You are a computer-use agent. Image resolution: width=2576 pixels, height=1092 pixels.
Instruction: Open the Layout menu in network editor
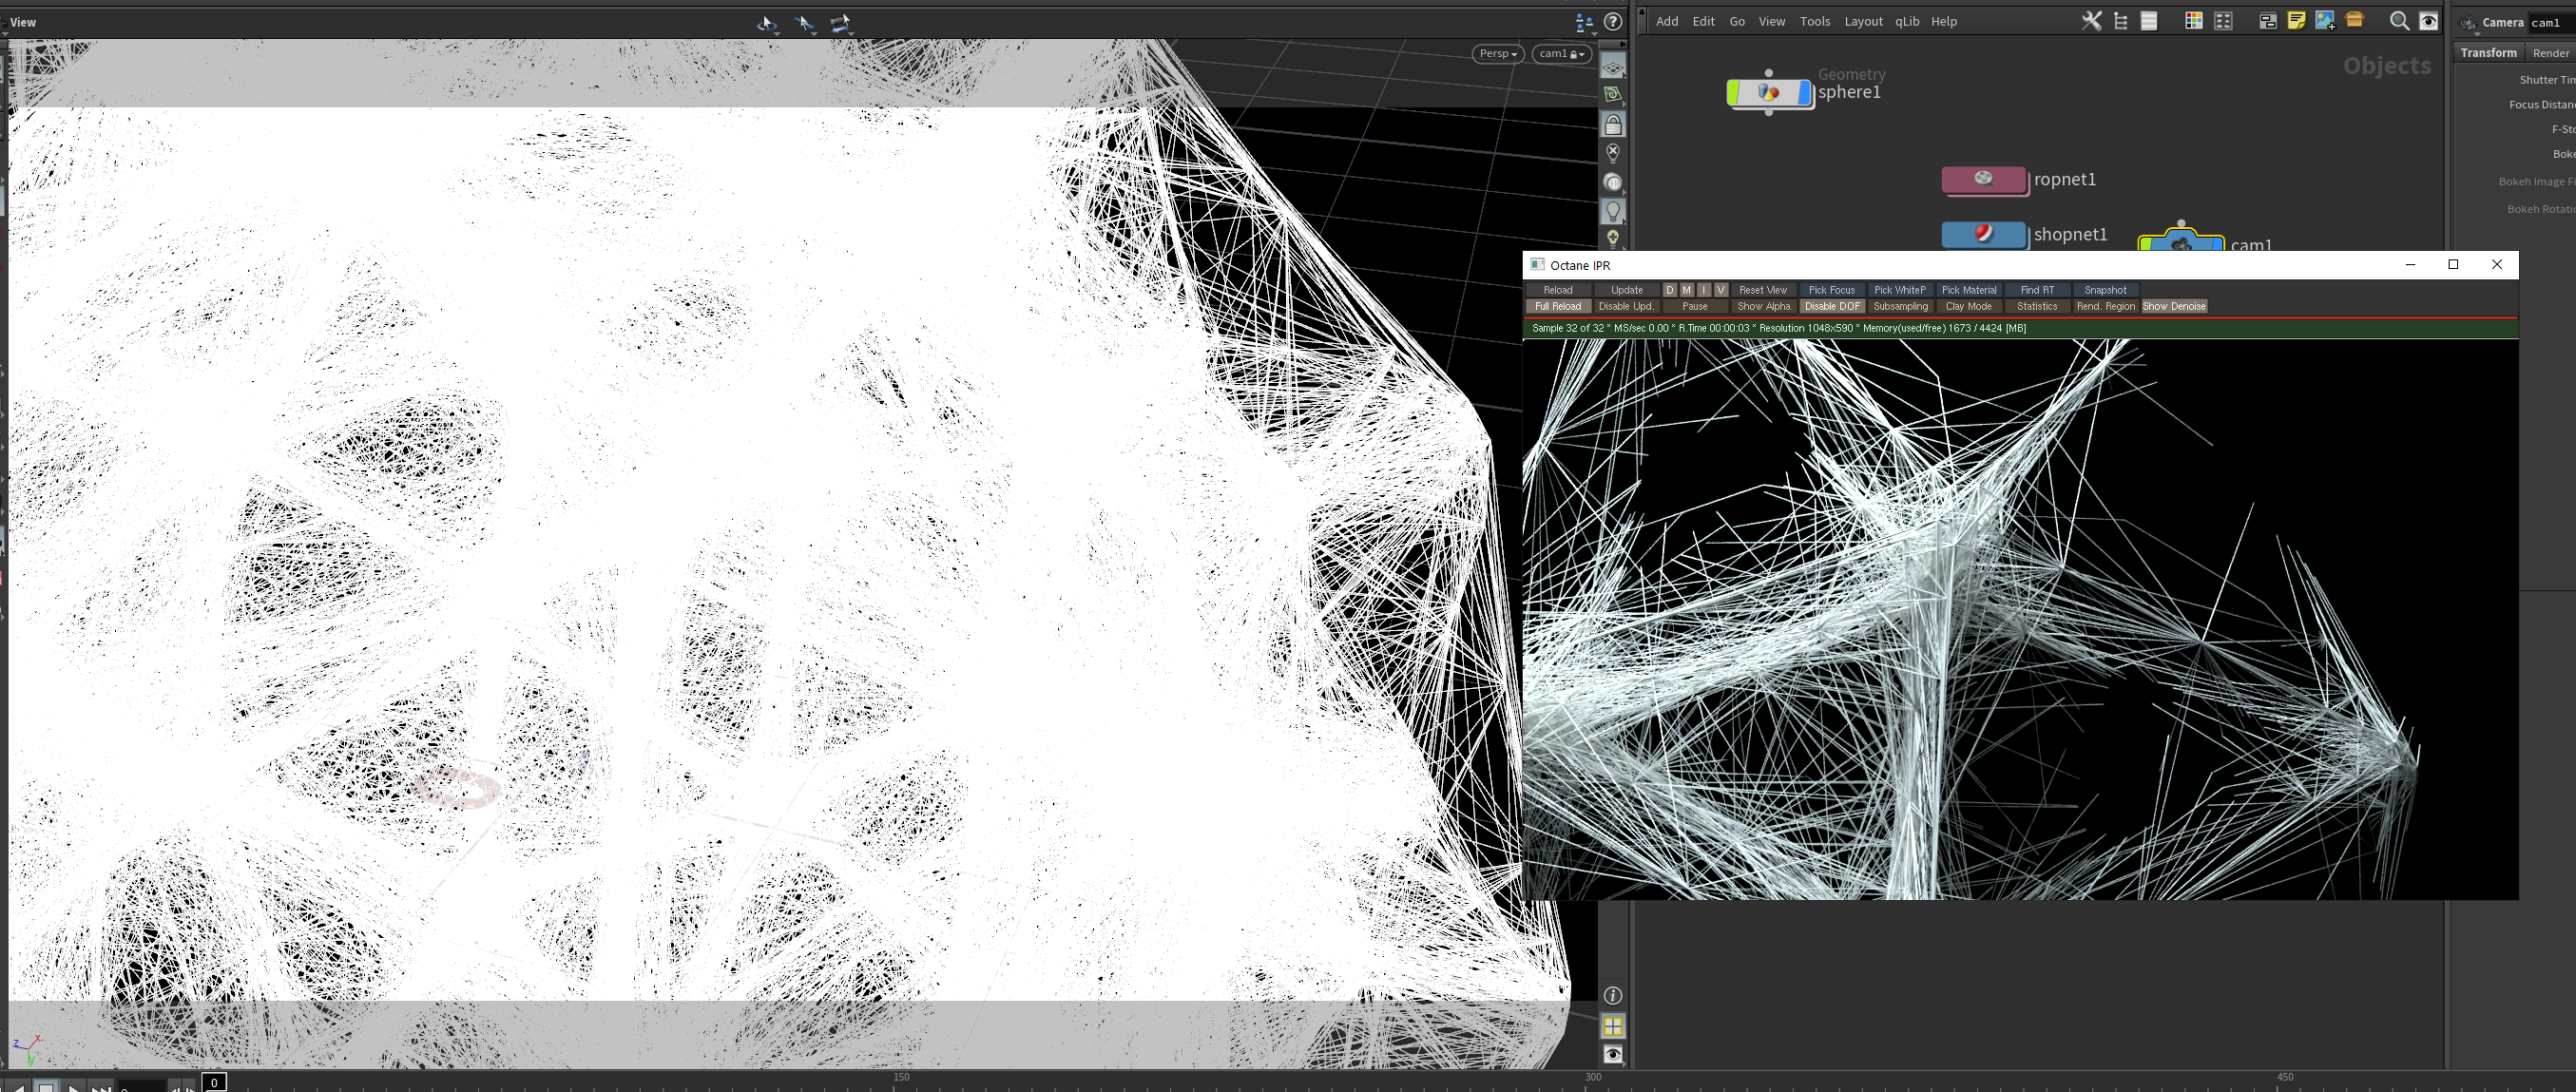pyautogui.click(x=1862, y=22)
